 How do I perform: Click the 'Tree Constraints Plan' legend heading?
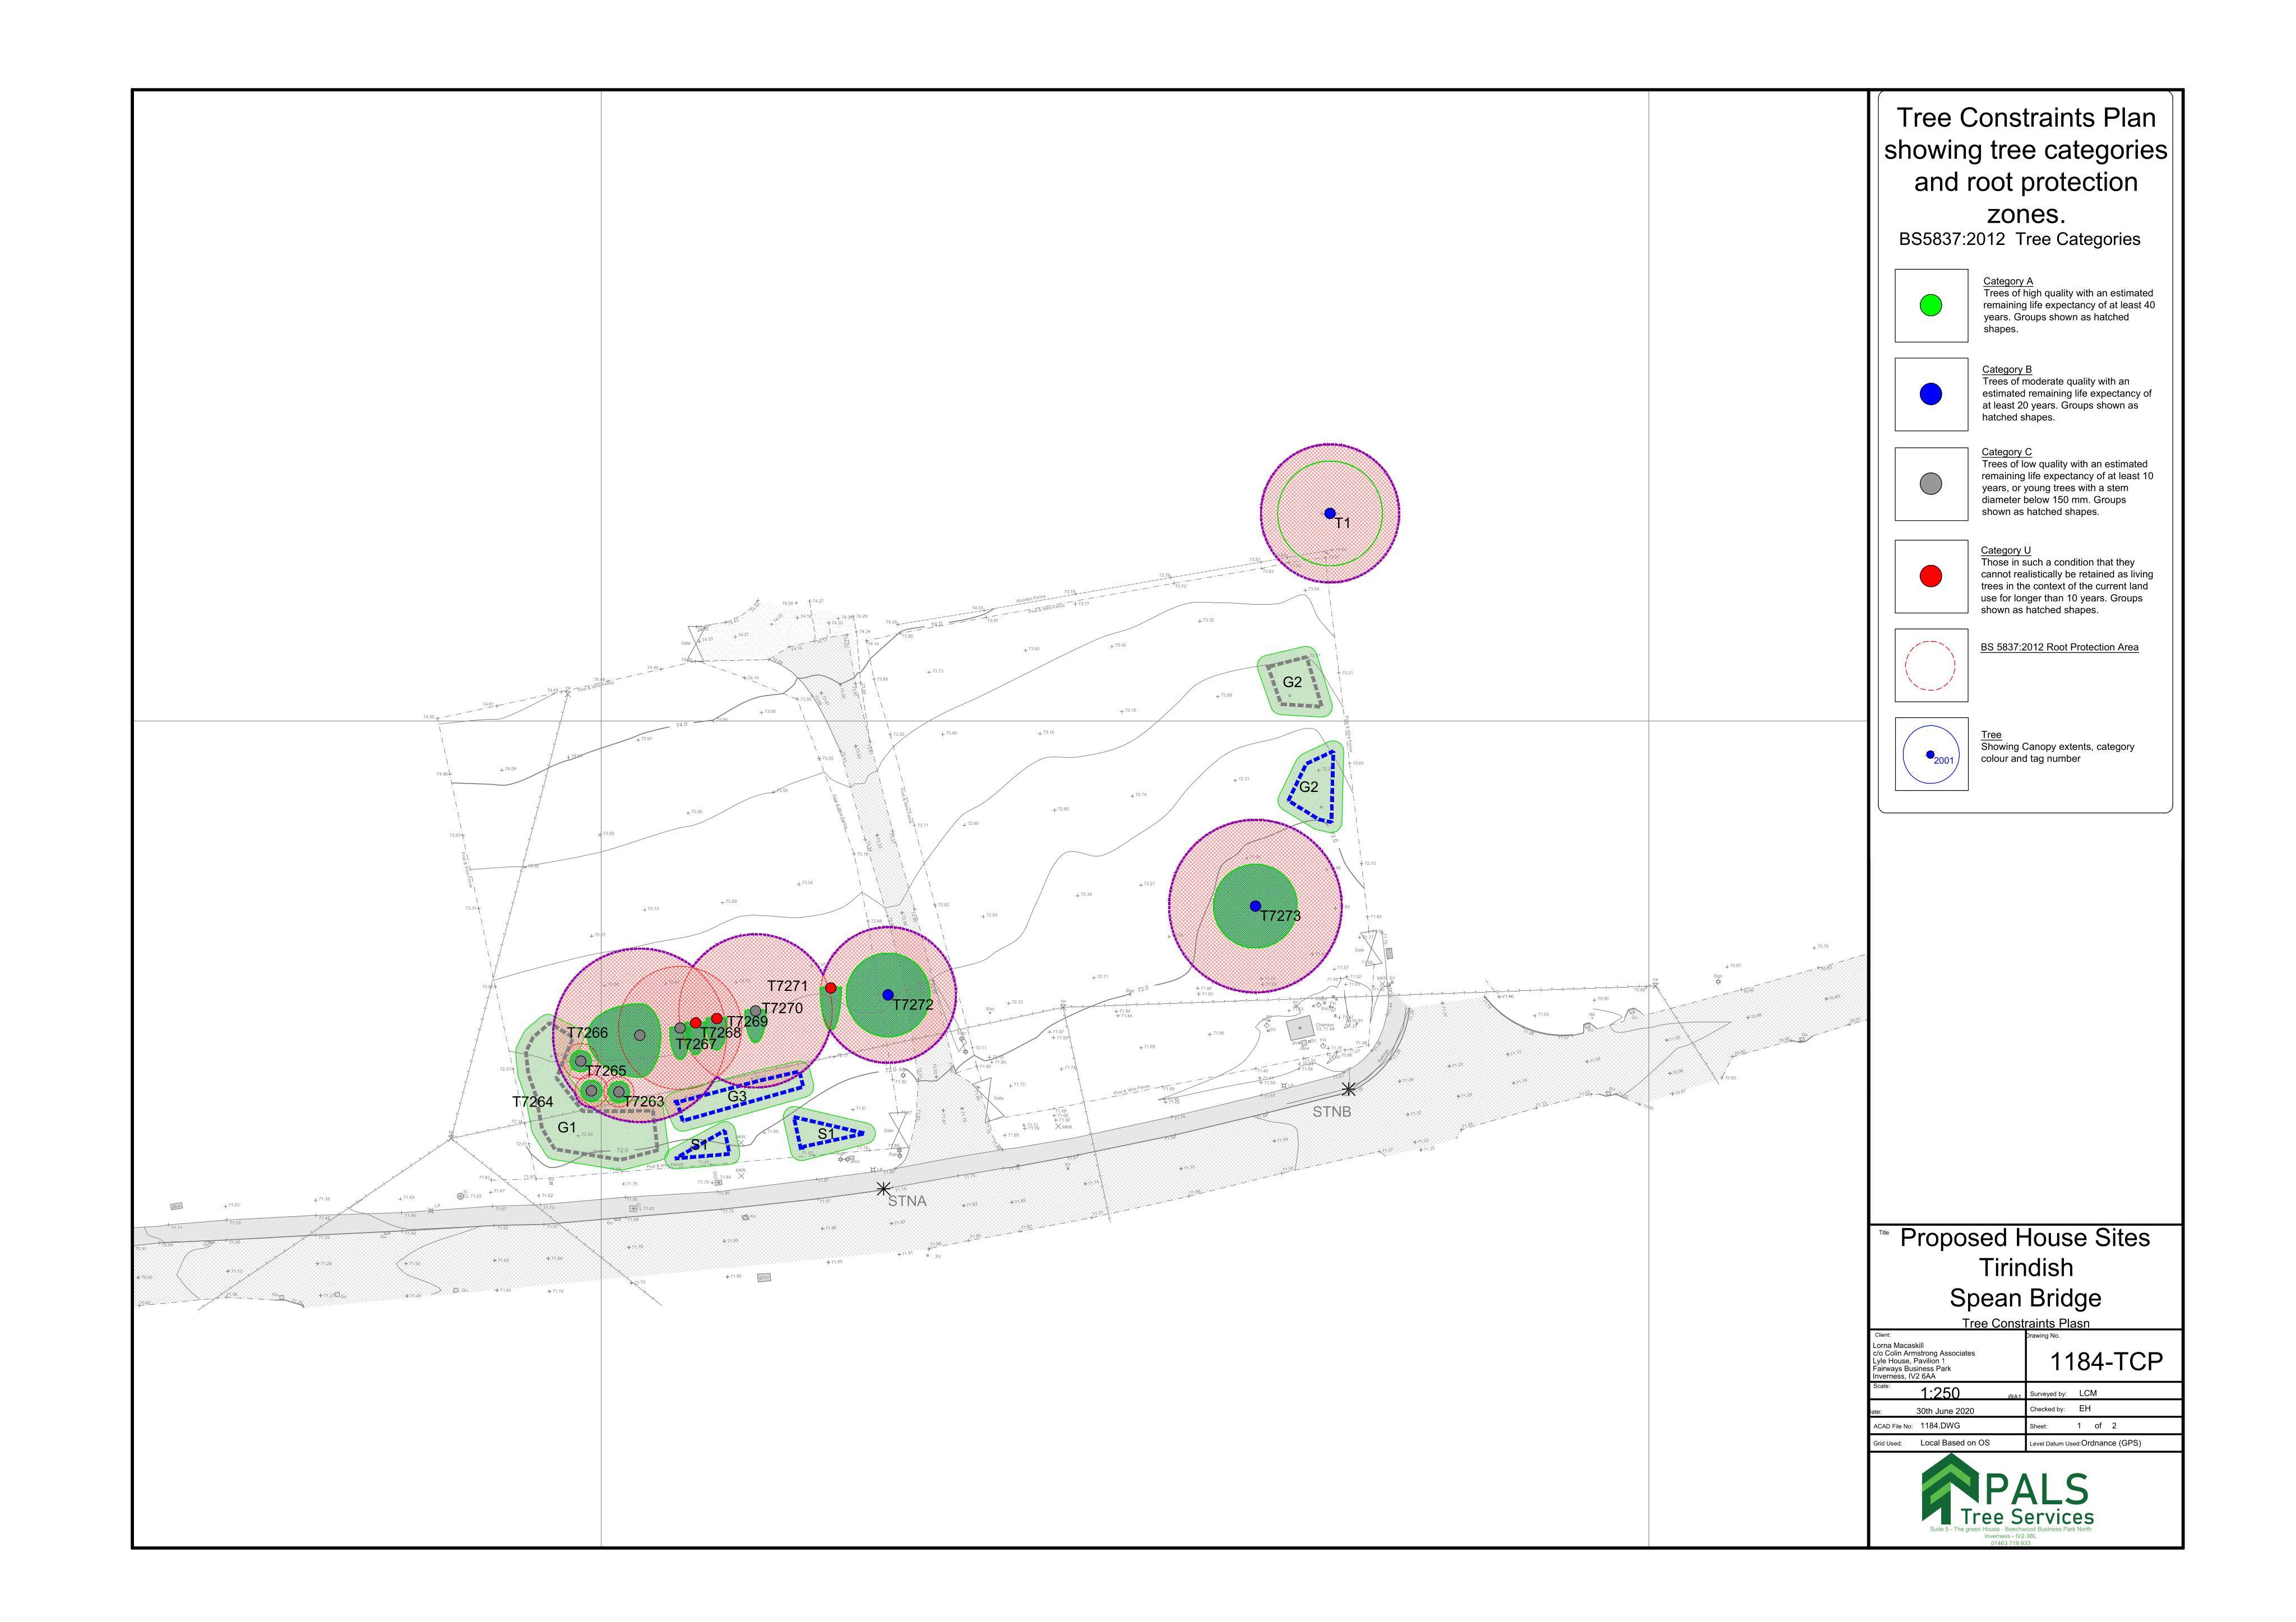[x=2026, y=118]
